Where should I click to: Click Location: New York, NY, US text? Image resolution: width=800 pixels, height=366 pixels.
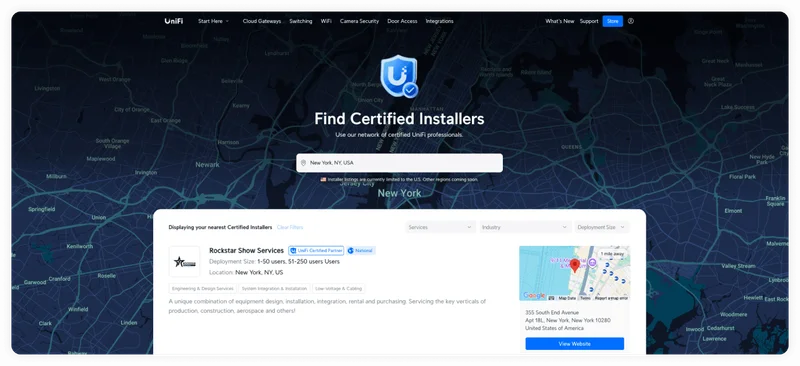tap(246, 273)
